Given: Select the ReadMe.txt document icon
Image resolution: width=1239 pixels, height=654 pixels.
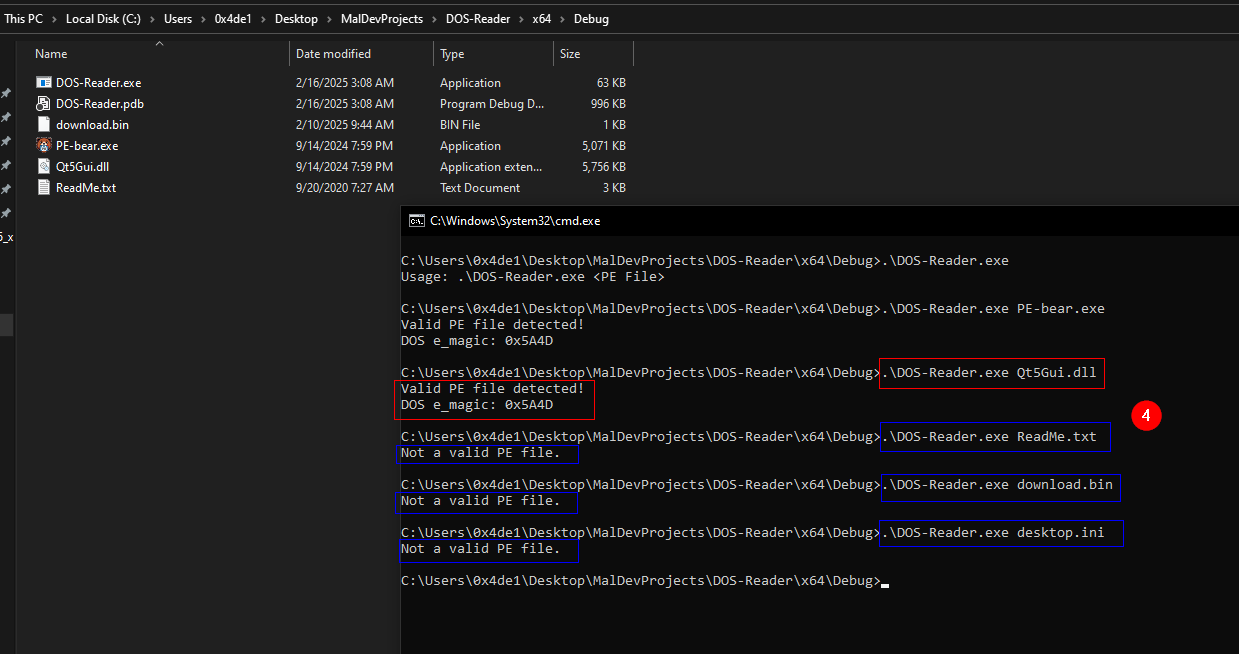Looking at the screenshot, I should coord(43,187).
